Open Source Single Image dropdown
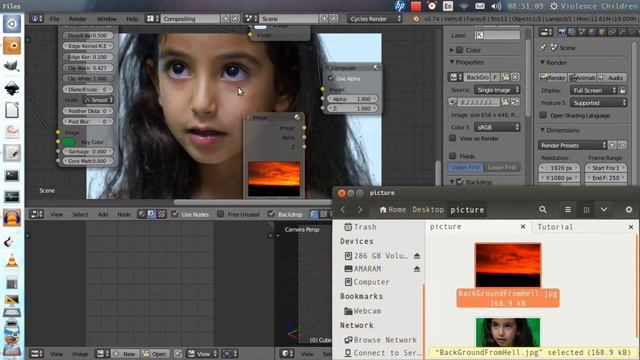This screenshot has height=360, width=640. (x=497, y=90)
